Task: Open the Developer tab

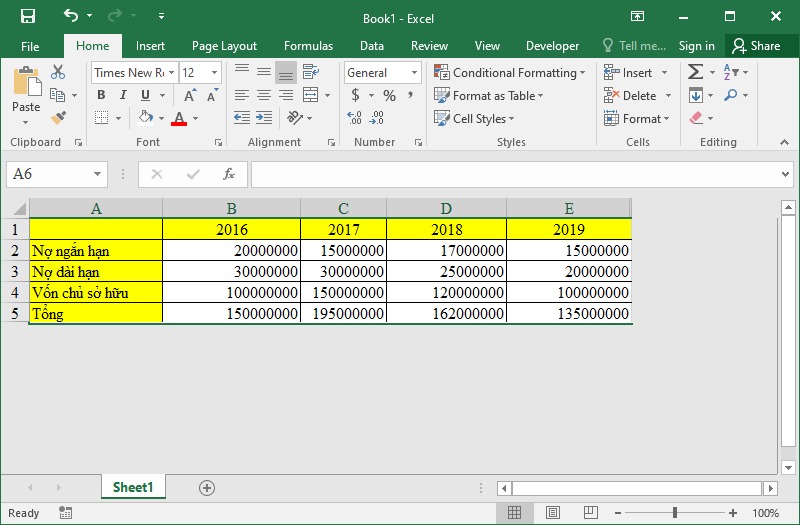Action: [552, 46]
